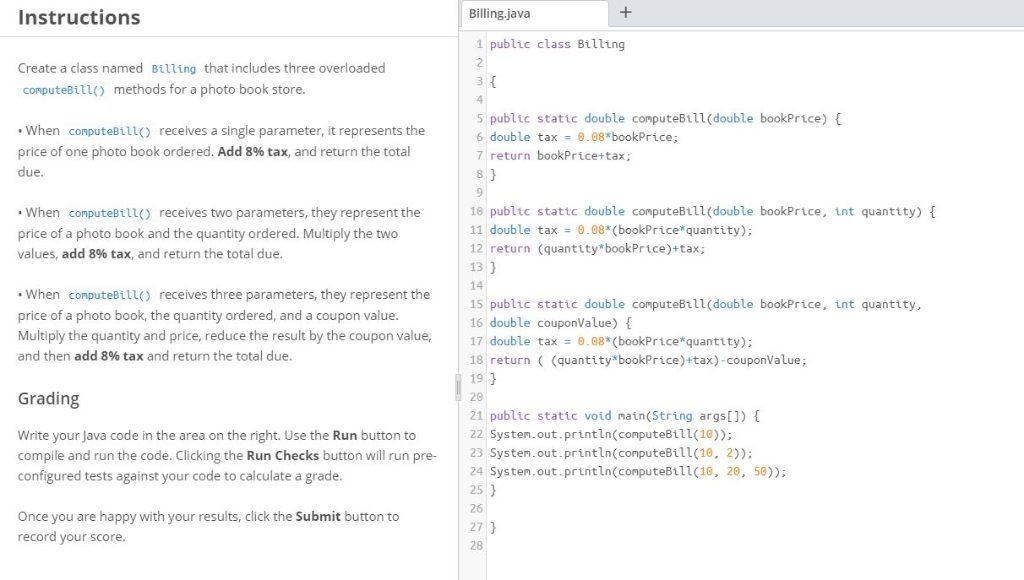Place cursor on the main method declaration
This screenshot has height=580, width=1024.
pyautogui.click(x=610, y=415)
